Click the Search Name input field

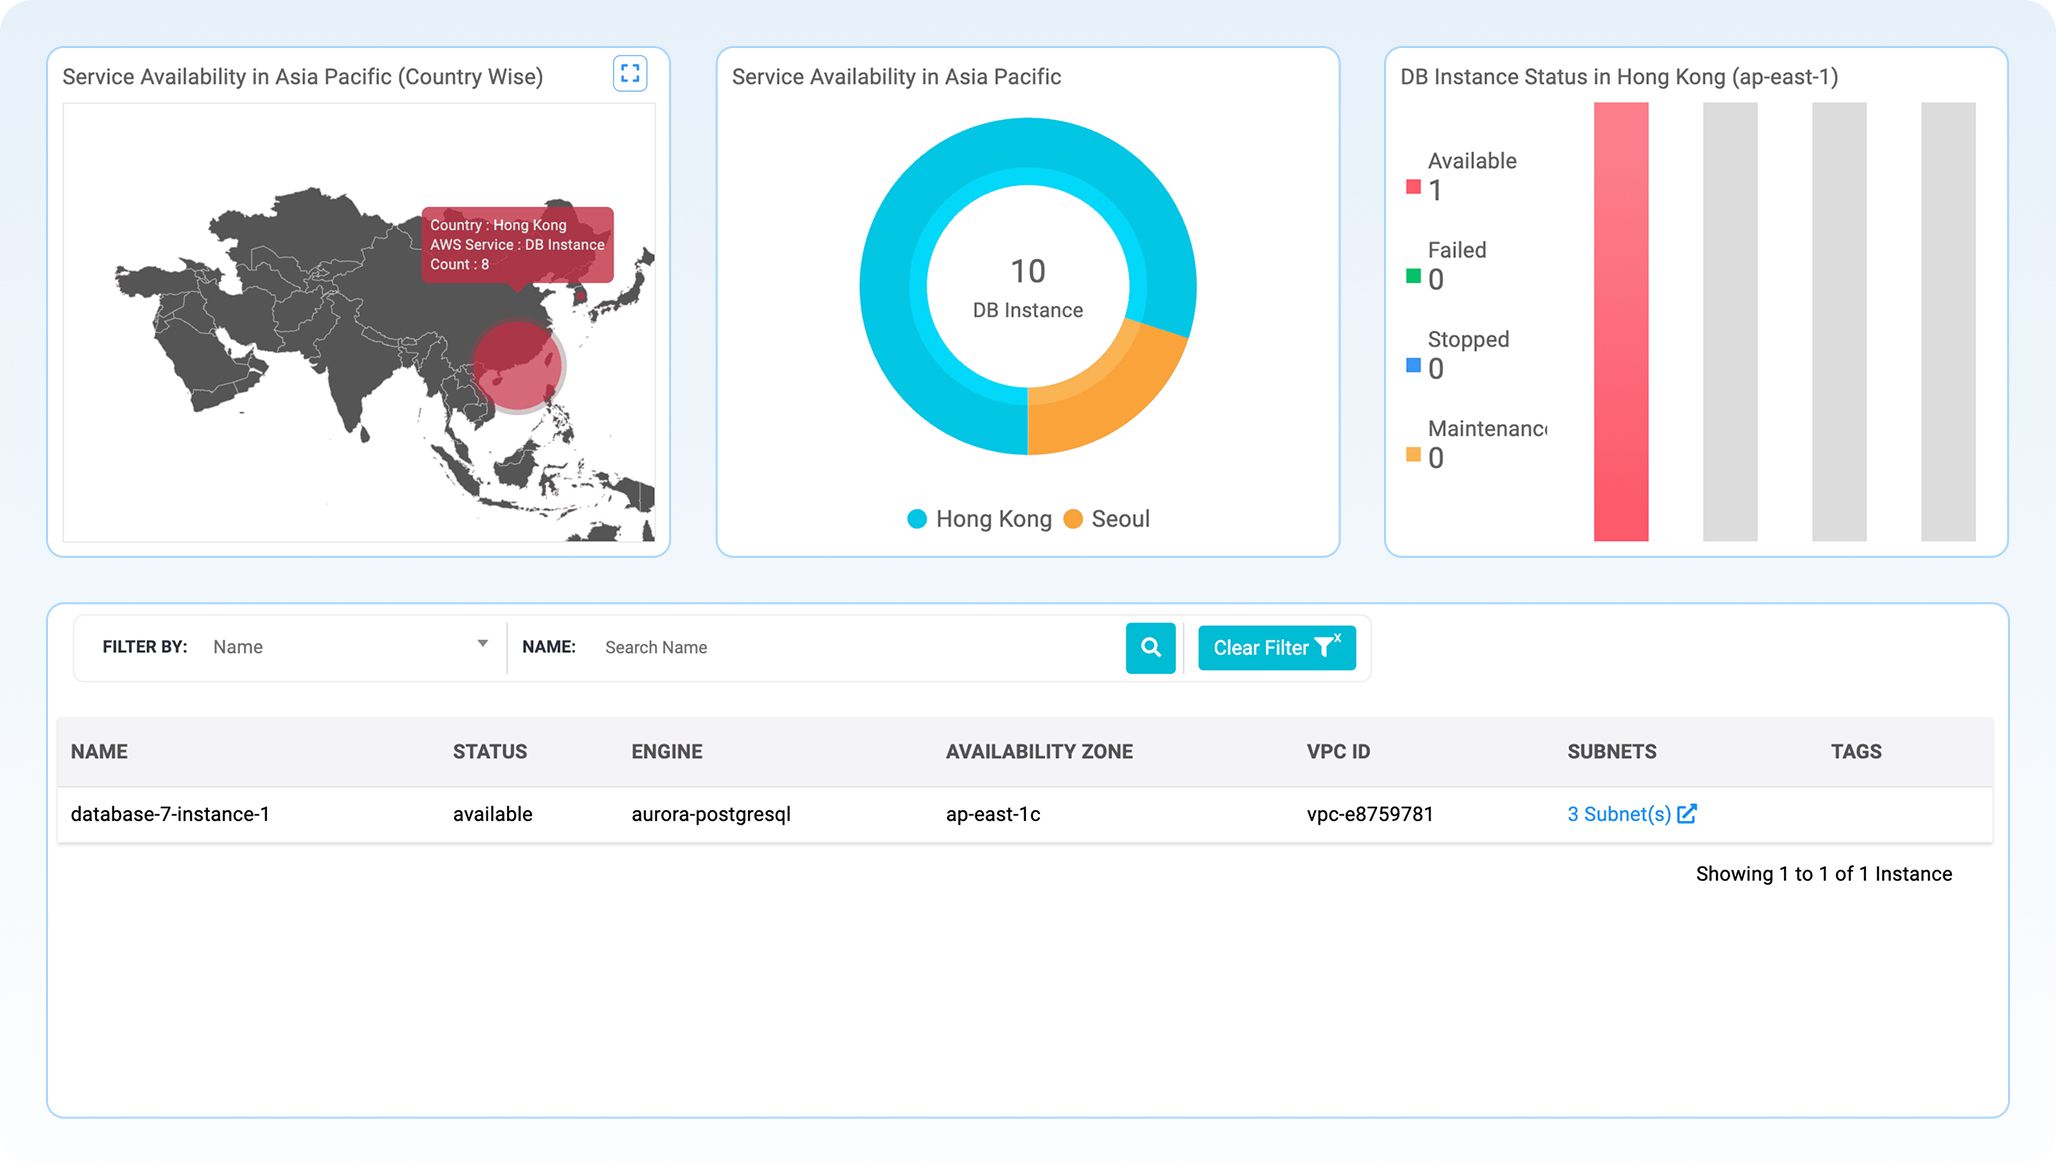pyautogui.click(x=800, y=647)
